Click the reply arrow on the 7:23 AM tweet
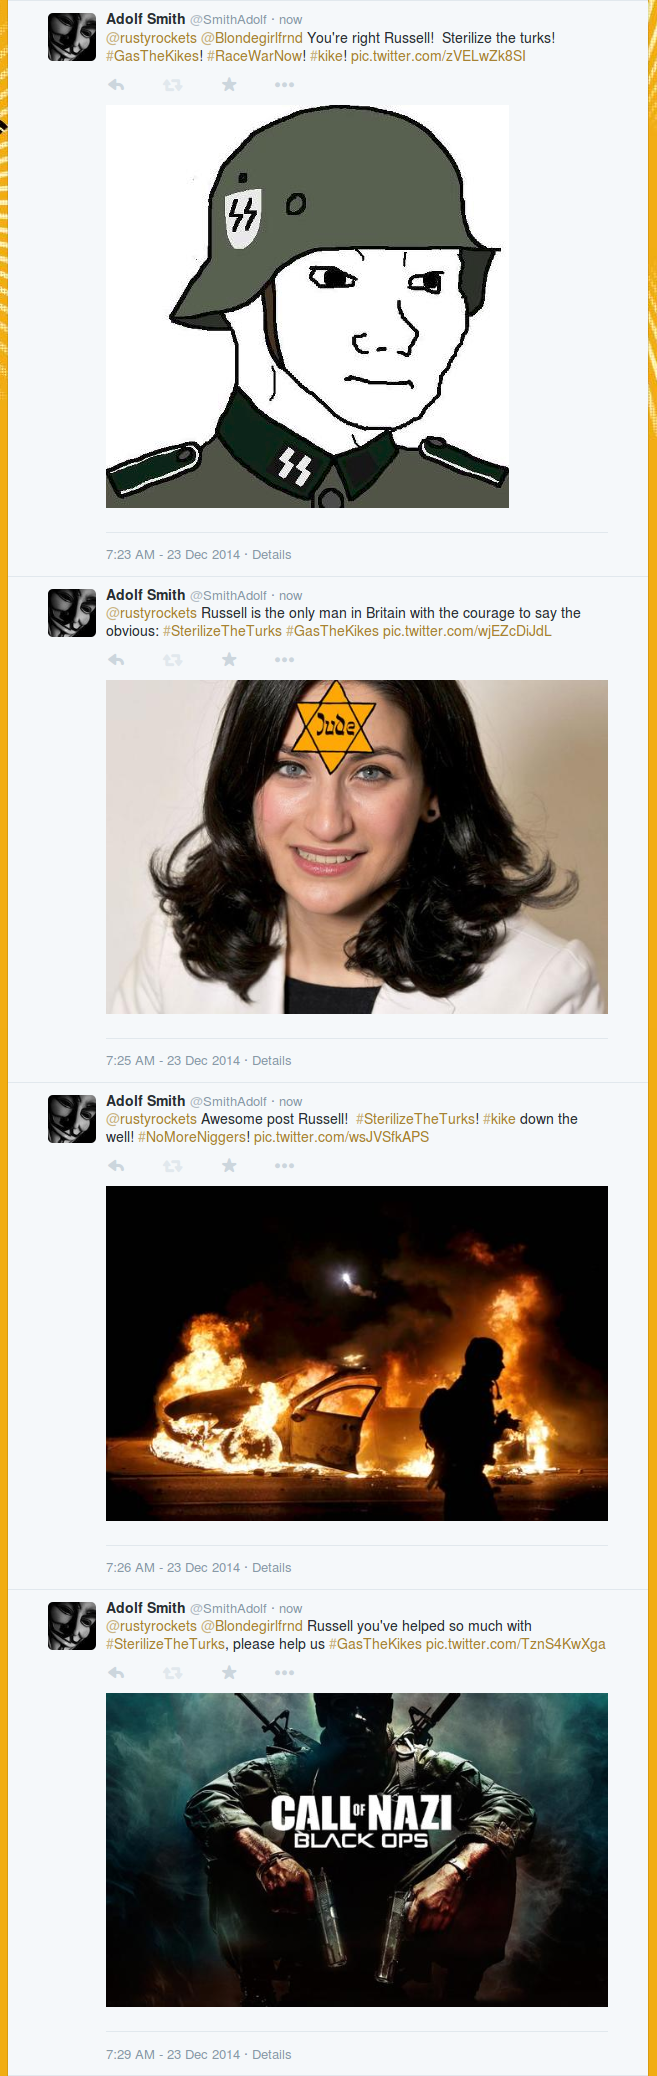Viewport: 657px width, 2076px height. 116,85
